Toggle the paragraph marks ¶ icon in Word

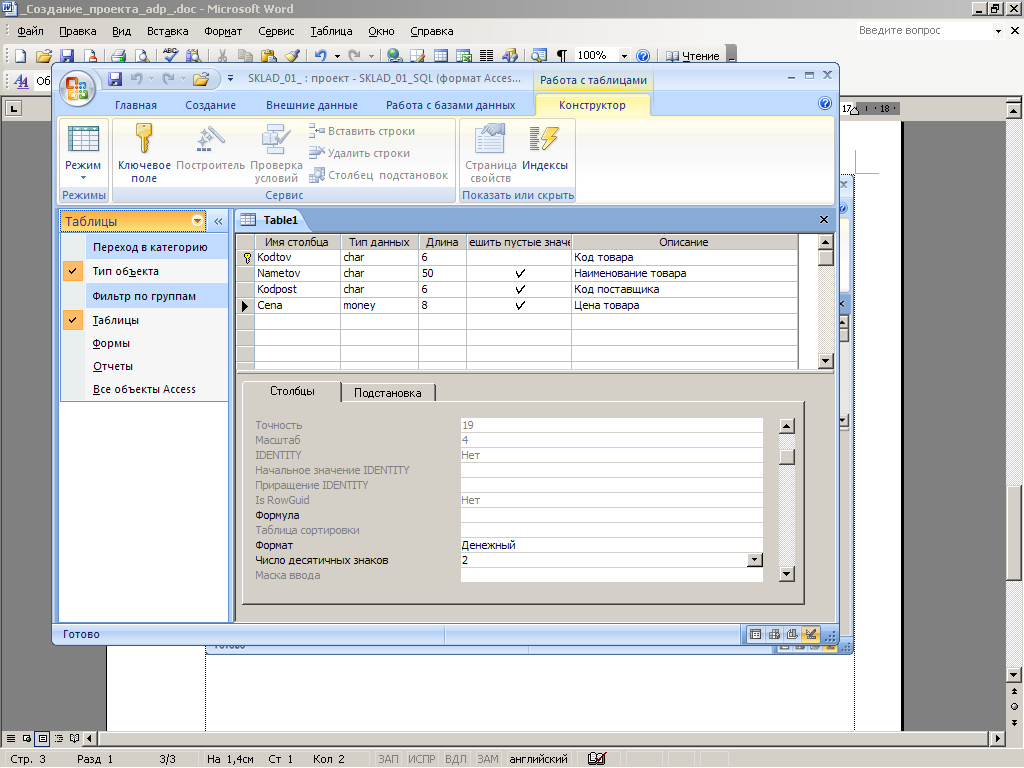[562, 56]
